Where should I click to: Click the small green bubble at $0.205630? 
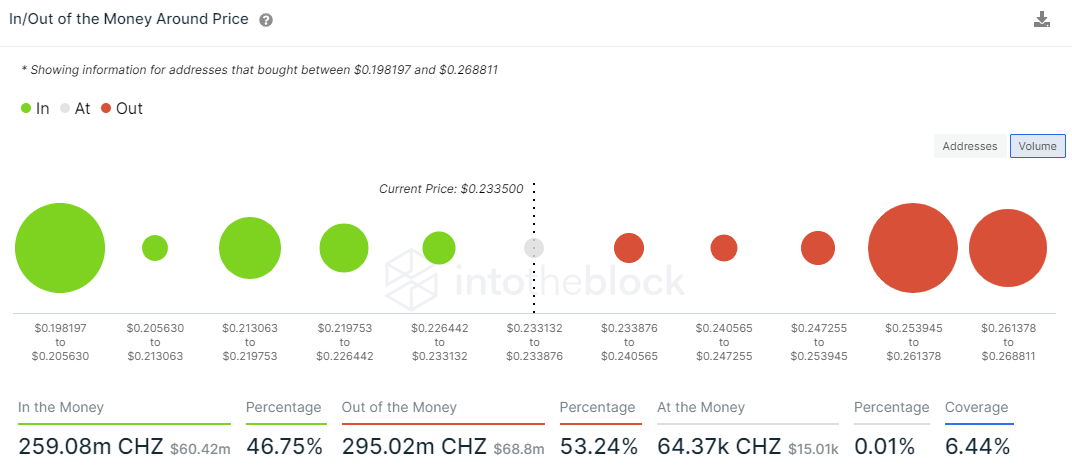click(155, 248)
